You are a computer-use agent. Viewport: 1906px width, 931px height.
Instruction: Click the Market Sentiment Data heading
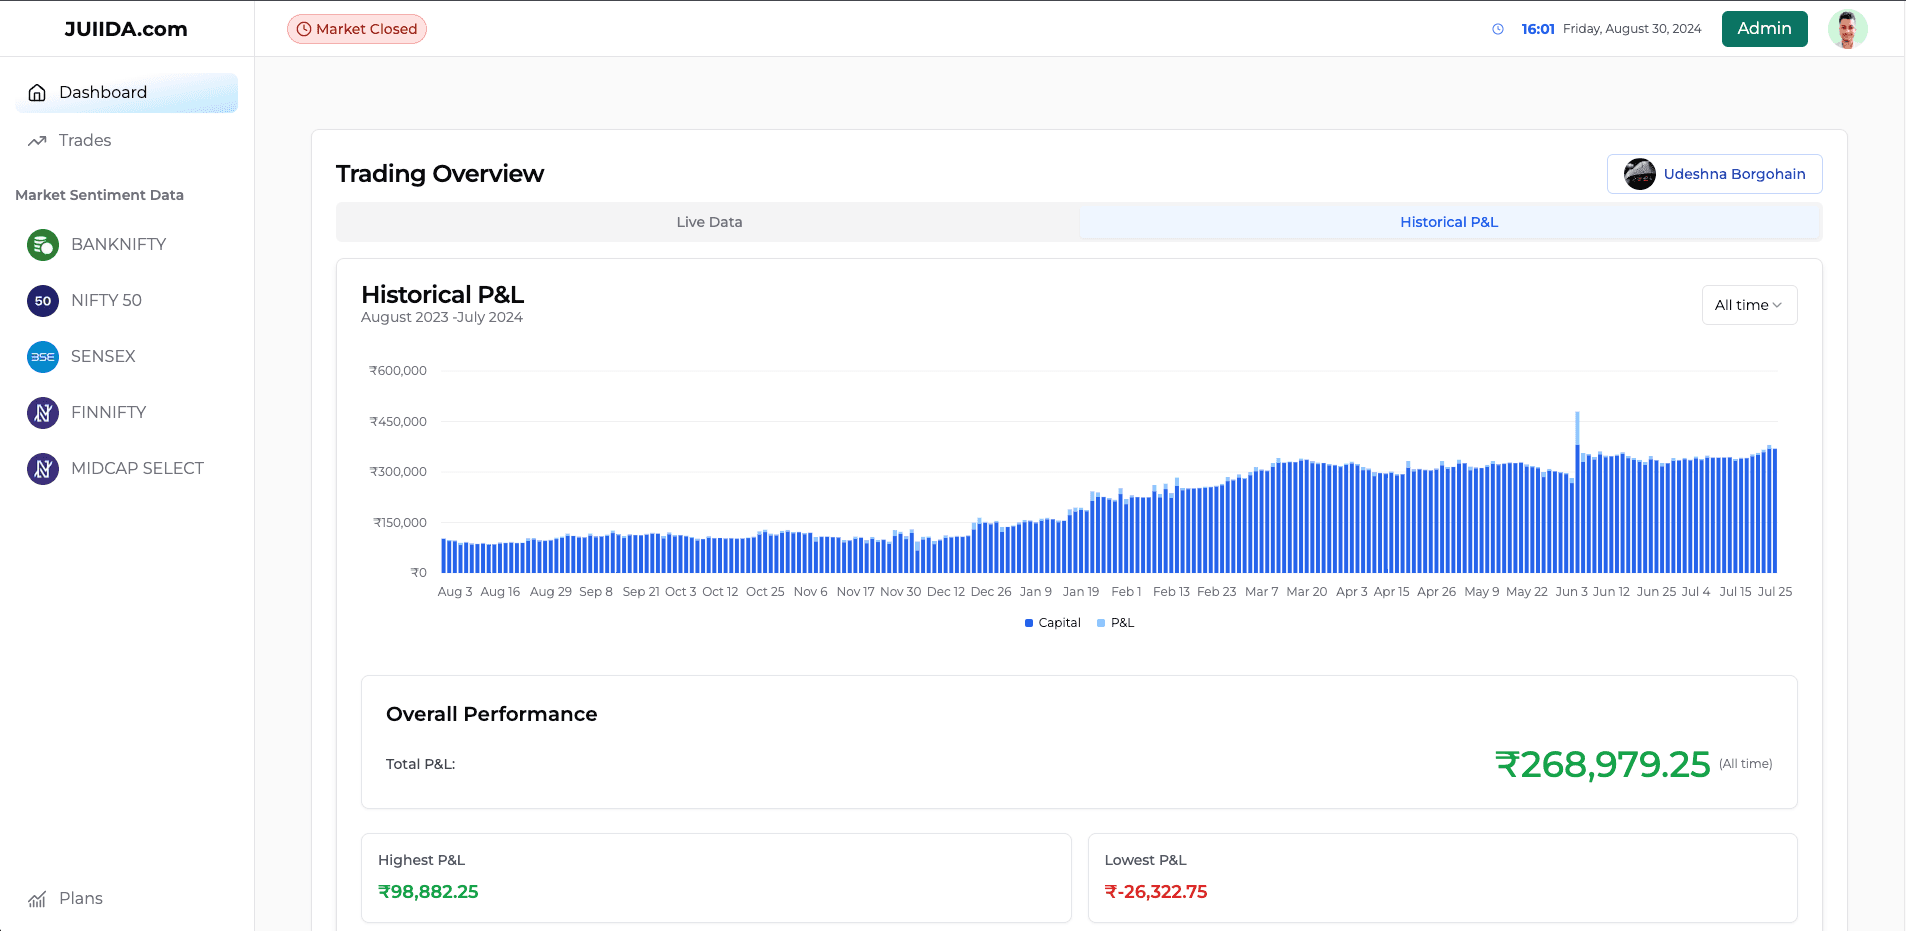[x=99, y=195]
